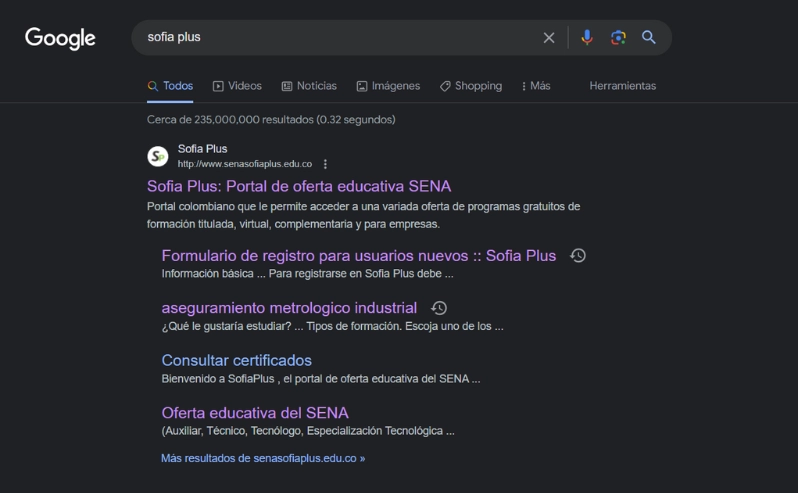Click the Información básica snippet text

(307, 274)
